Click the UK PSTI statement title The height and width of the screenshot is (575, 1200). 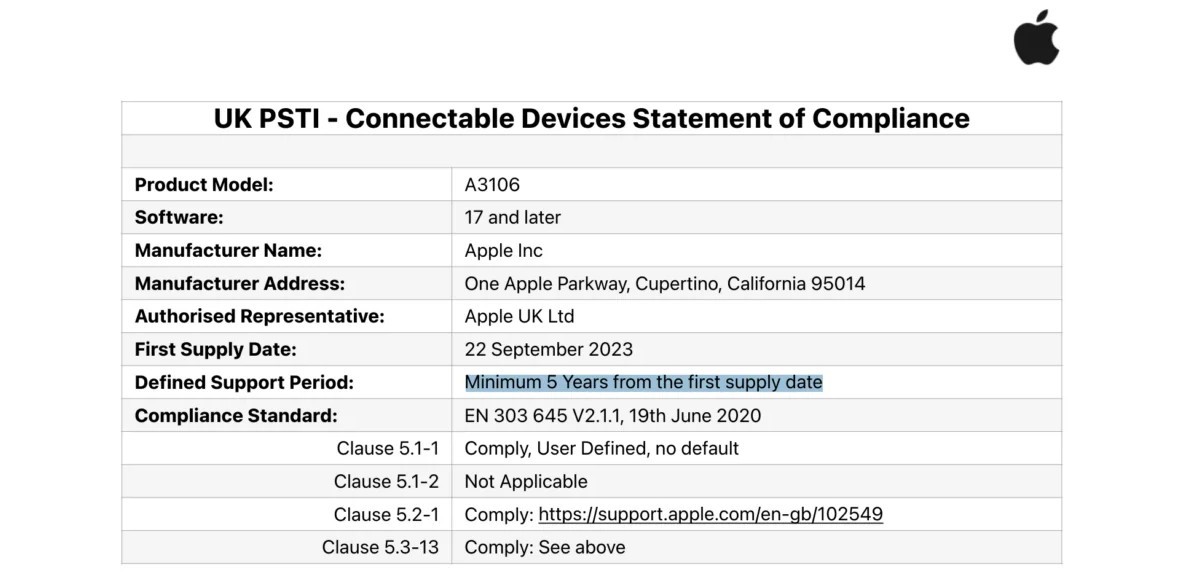coord(591,118)
